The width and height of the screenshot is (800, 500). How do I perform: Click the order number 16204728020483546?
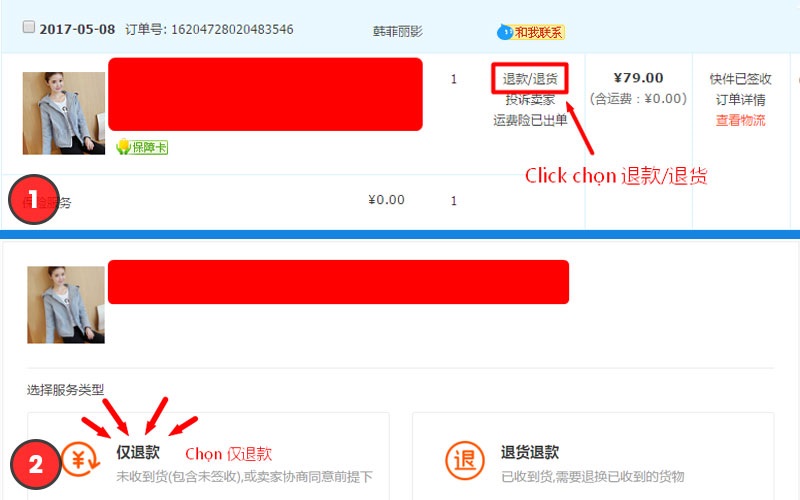[232, 29]
